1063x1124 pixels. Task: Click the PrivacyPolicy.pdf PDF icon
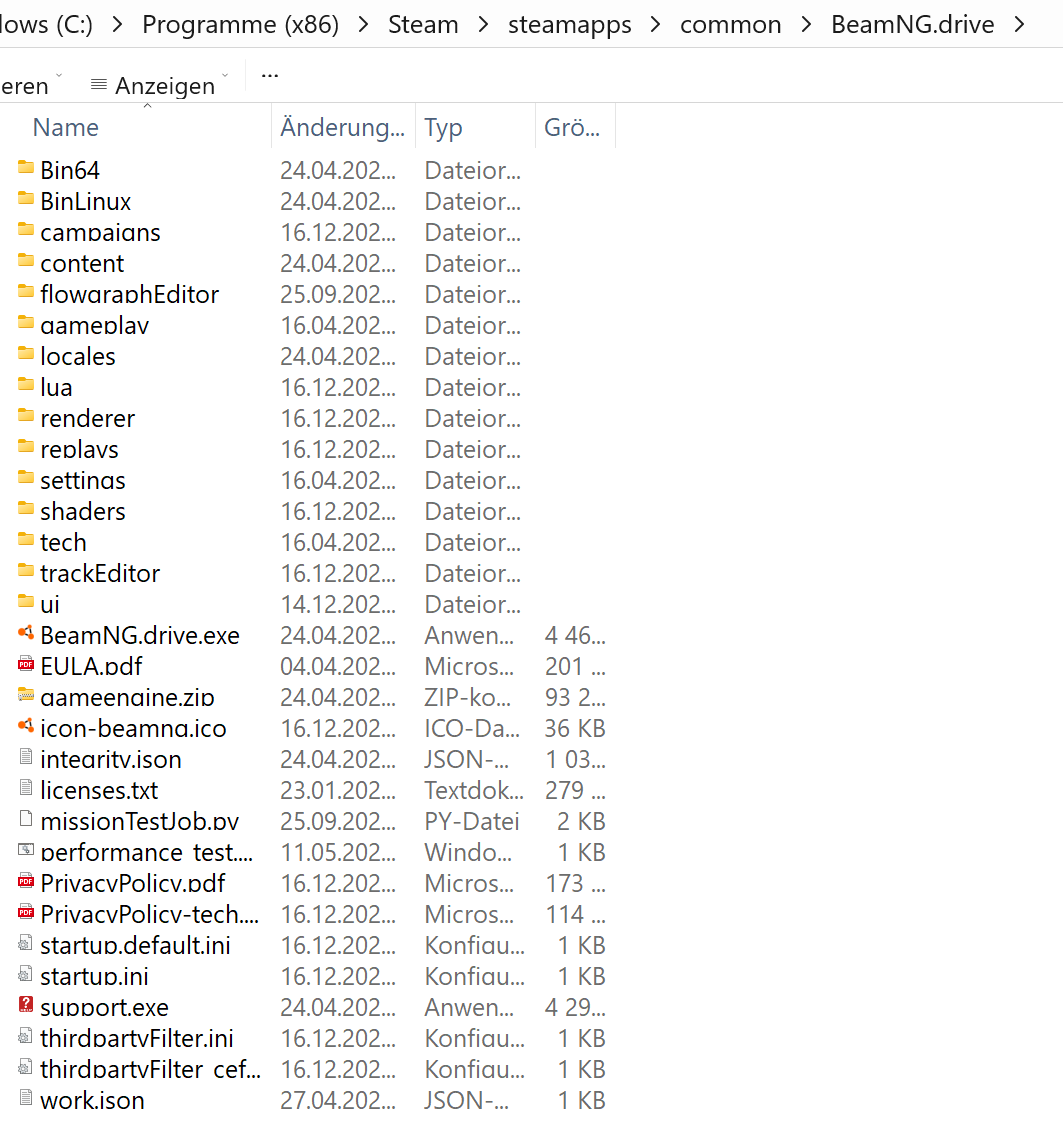pos(26,880)
